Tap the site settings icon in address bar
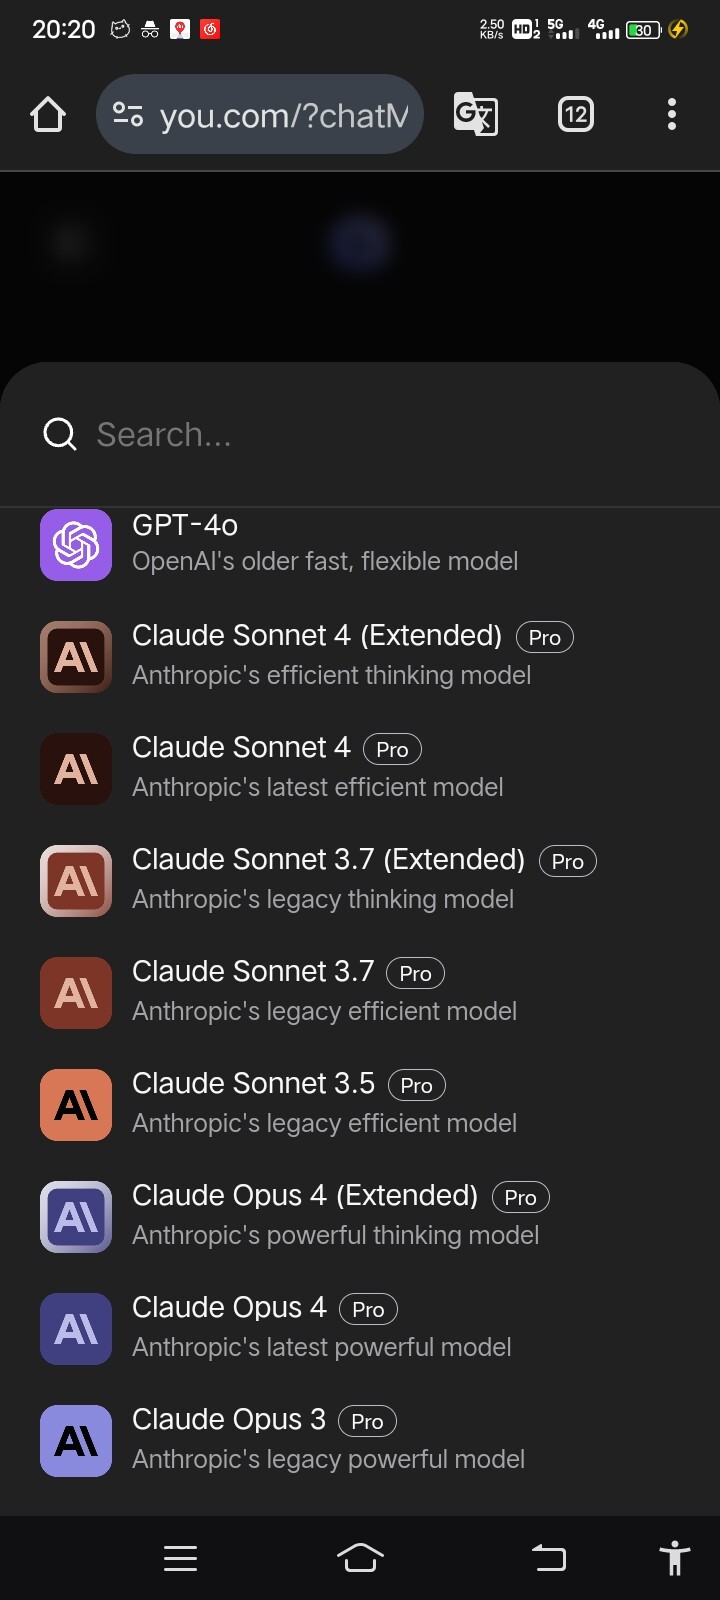720x1600 pixels. [128, 115]
